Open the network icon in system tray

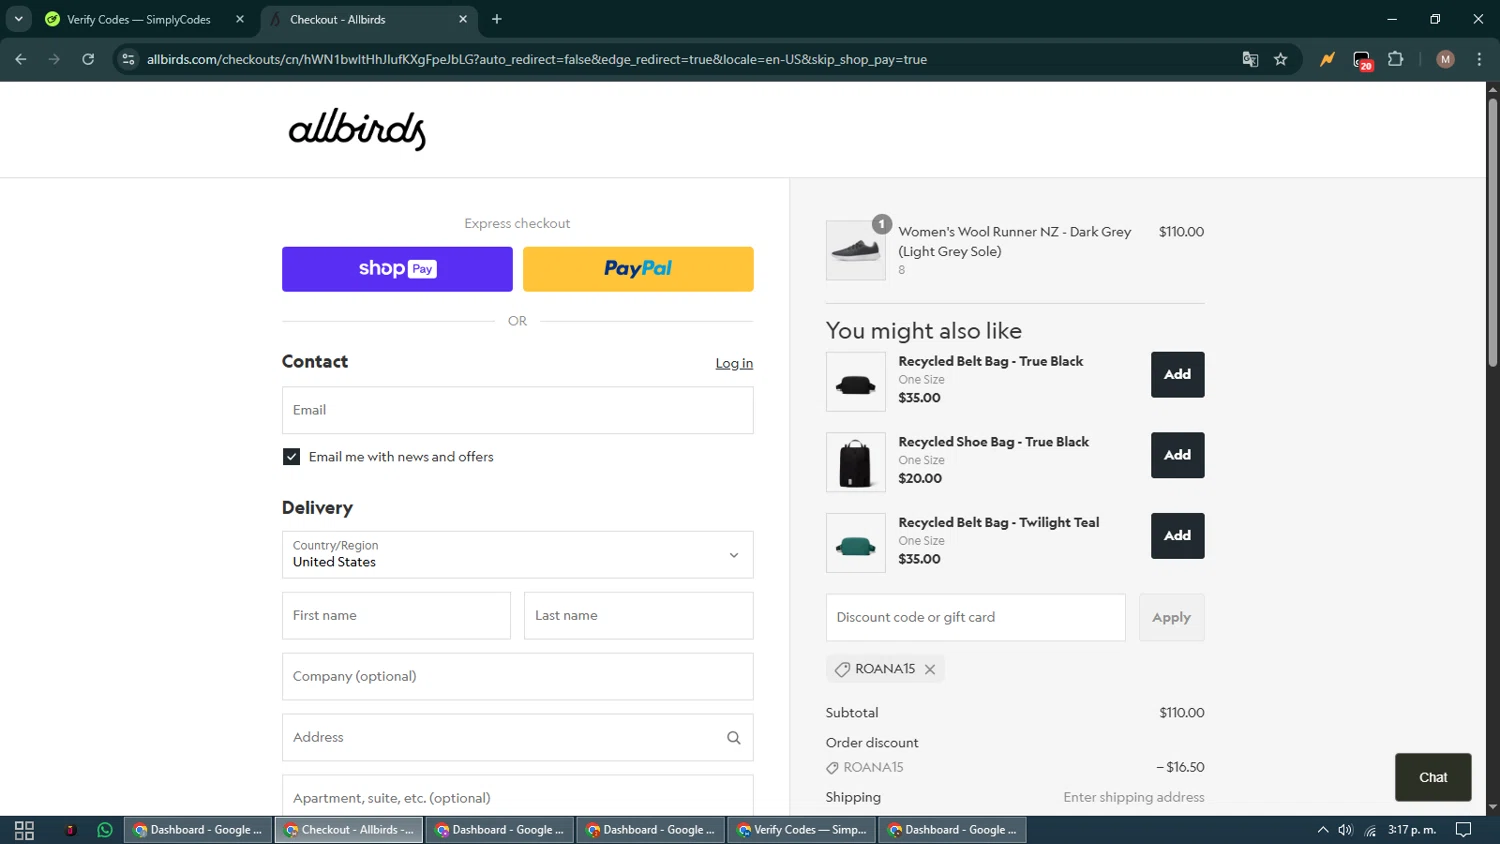click(1370, 830)
